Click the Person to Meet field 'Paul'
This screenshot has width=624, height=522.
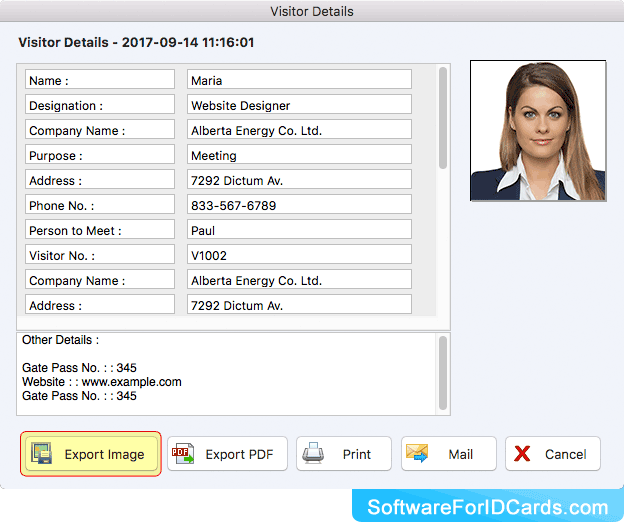coord(299,230)
